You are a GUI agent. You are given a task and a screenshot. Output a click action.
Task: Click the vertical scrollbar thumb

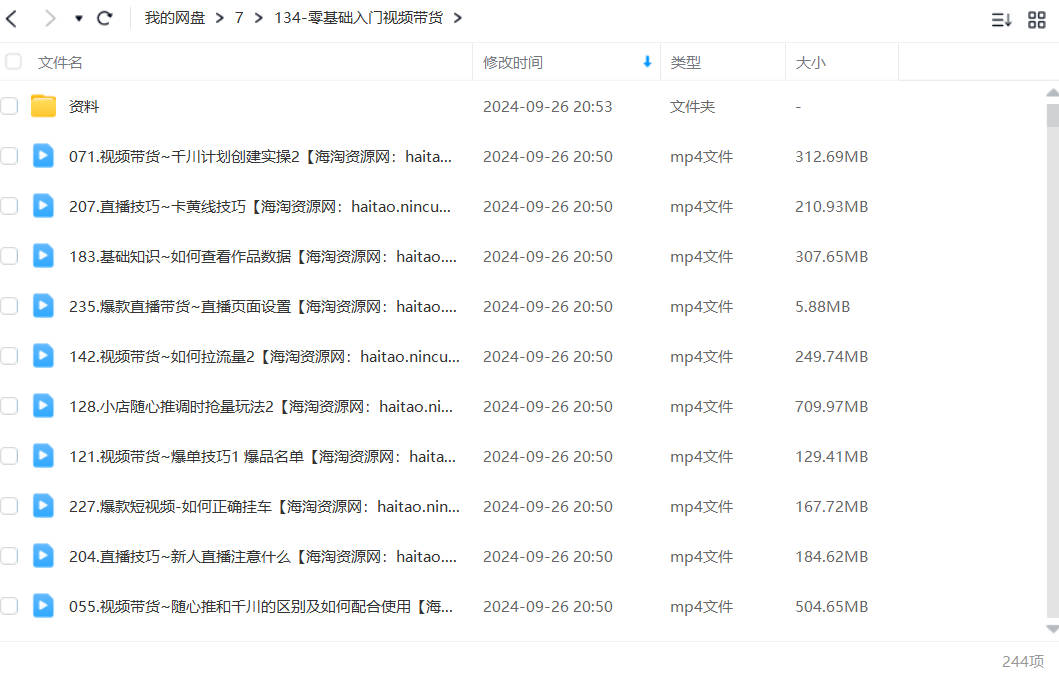1052,115
